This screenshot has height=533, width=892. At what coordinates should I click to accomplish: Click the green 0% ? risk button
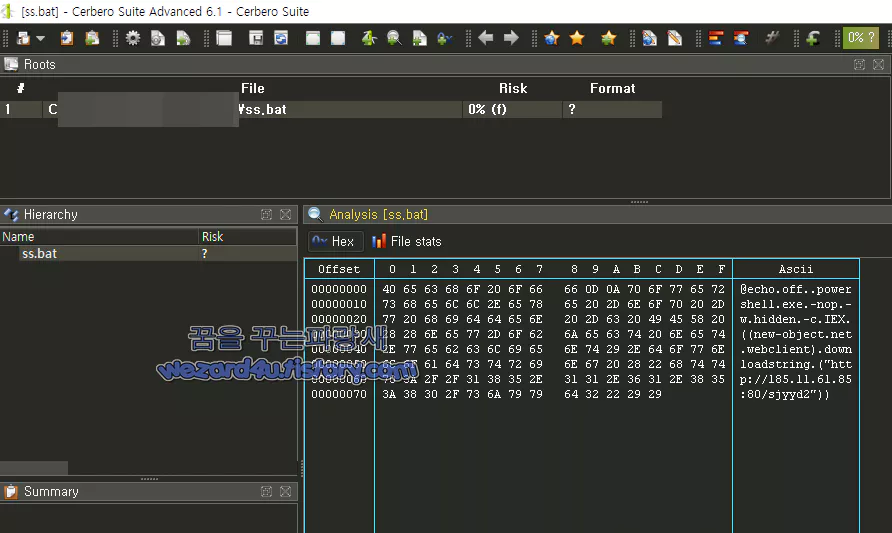pos(861,38)
